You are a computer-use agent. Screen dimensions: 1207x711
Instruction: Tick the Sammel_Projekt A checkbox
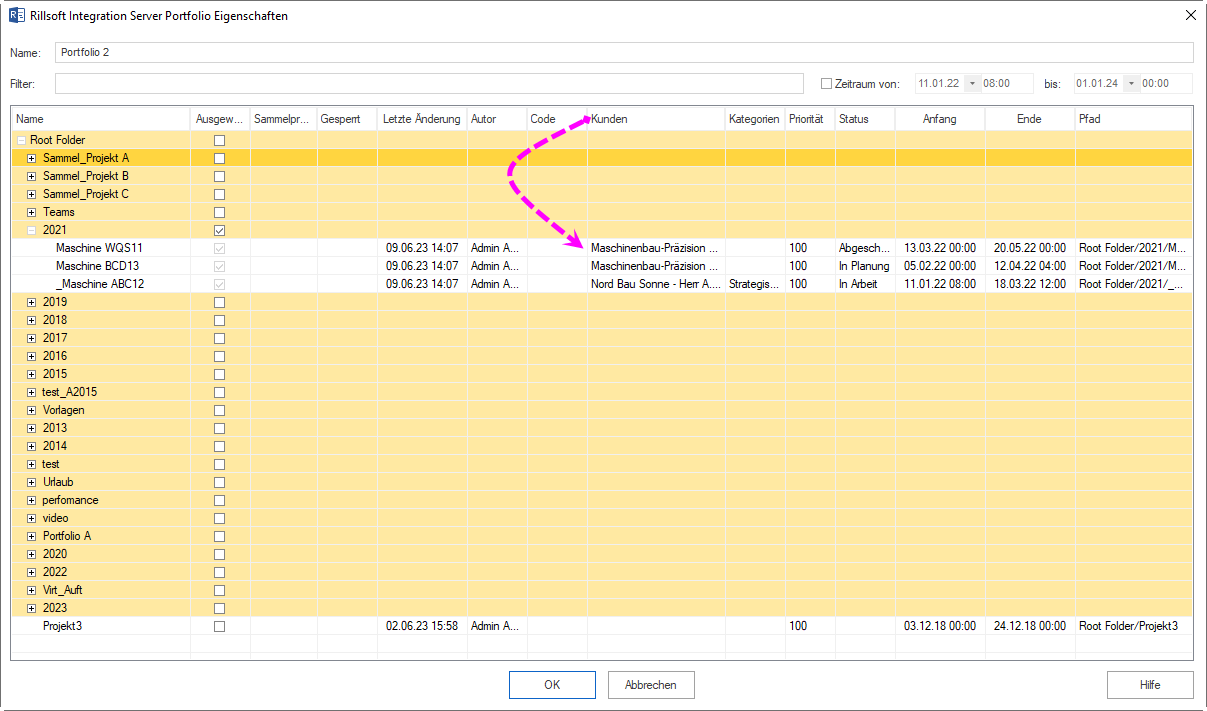pyautogui.click(x=219, y=158)
